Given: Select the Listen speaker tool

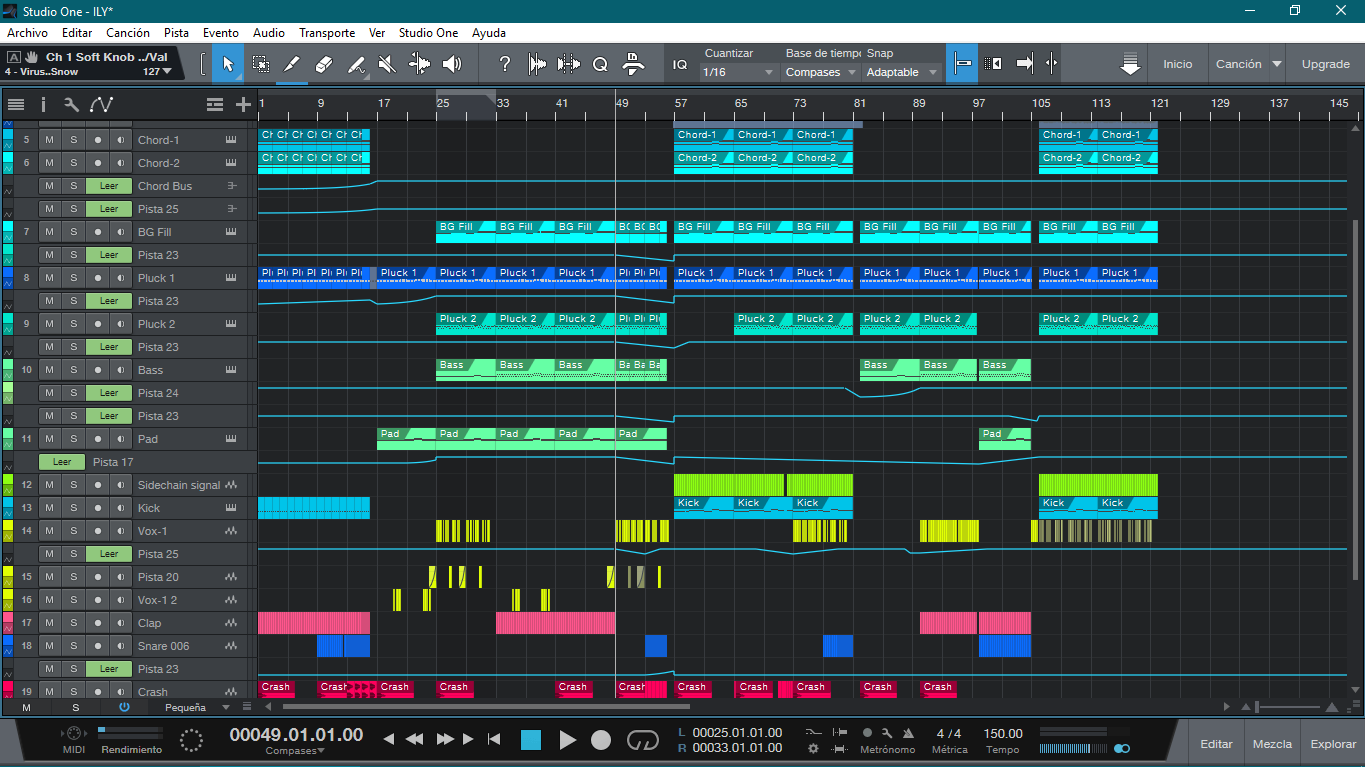Looking at the screenshot, I should (x=452, y=64).
